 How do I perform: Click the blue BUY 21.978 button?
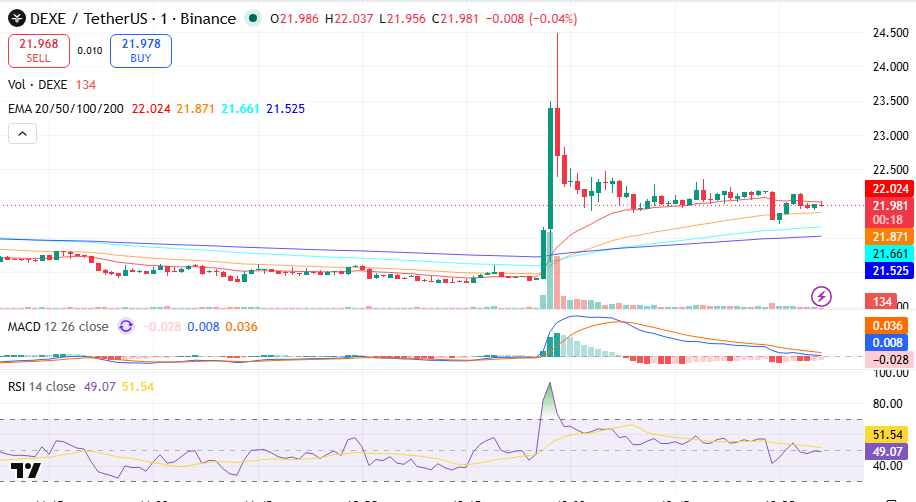coord(141,51)
